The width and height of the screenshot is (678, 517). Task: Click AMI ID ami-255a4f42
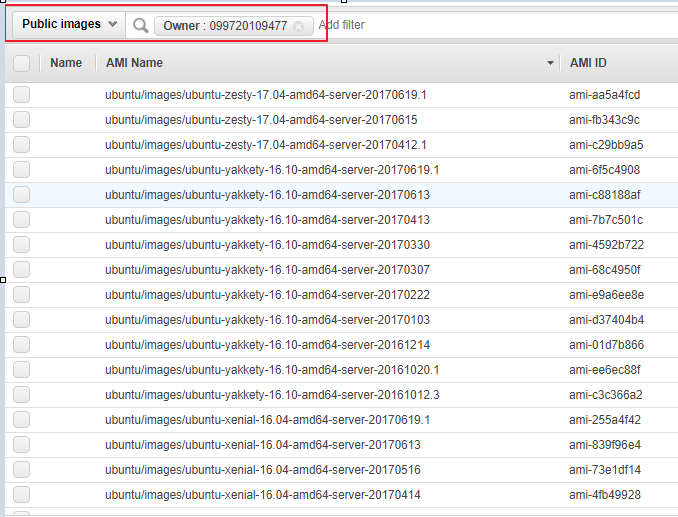[x=605, y=420]
